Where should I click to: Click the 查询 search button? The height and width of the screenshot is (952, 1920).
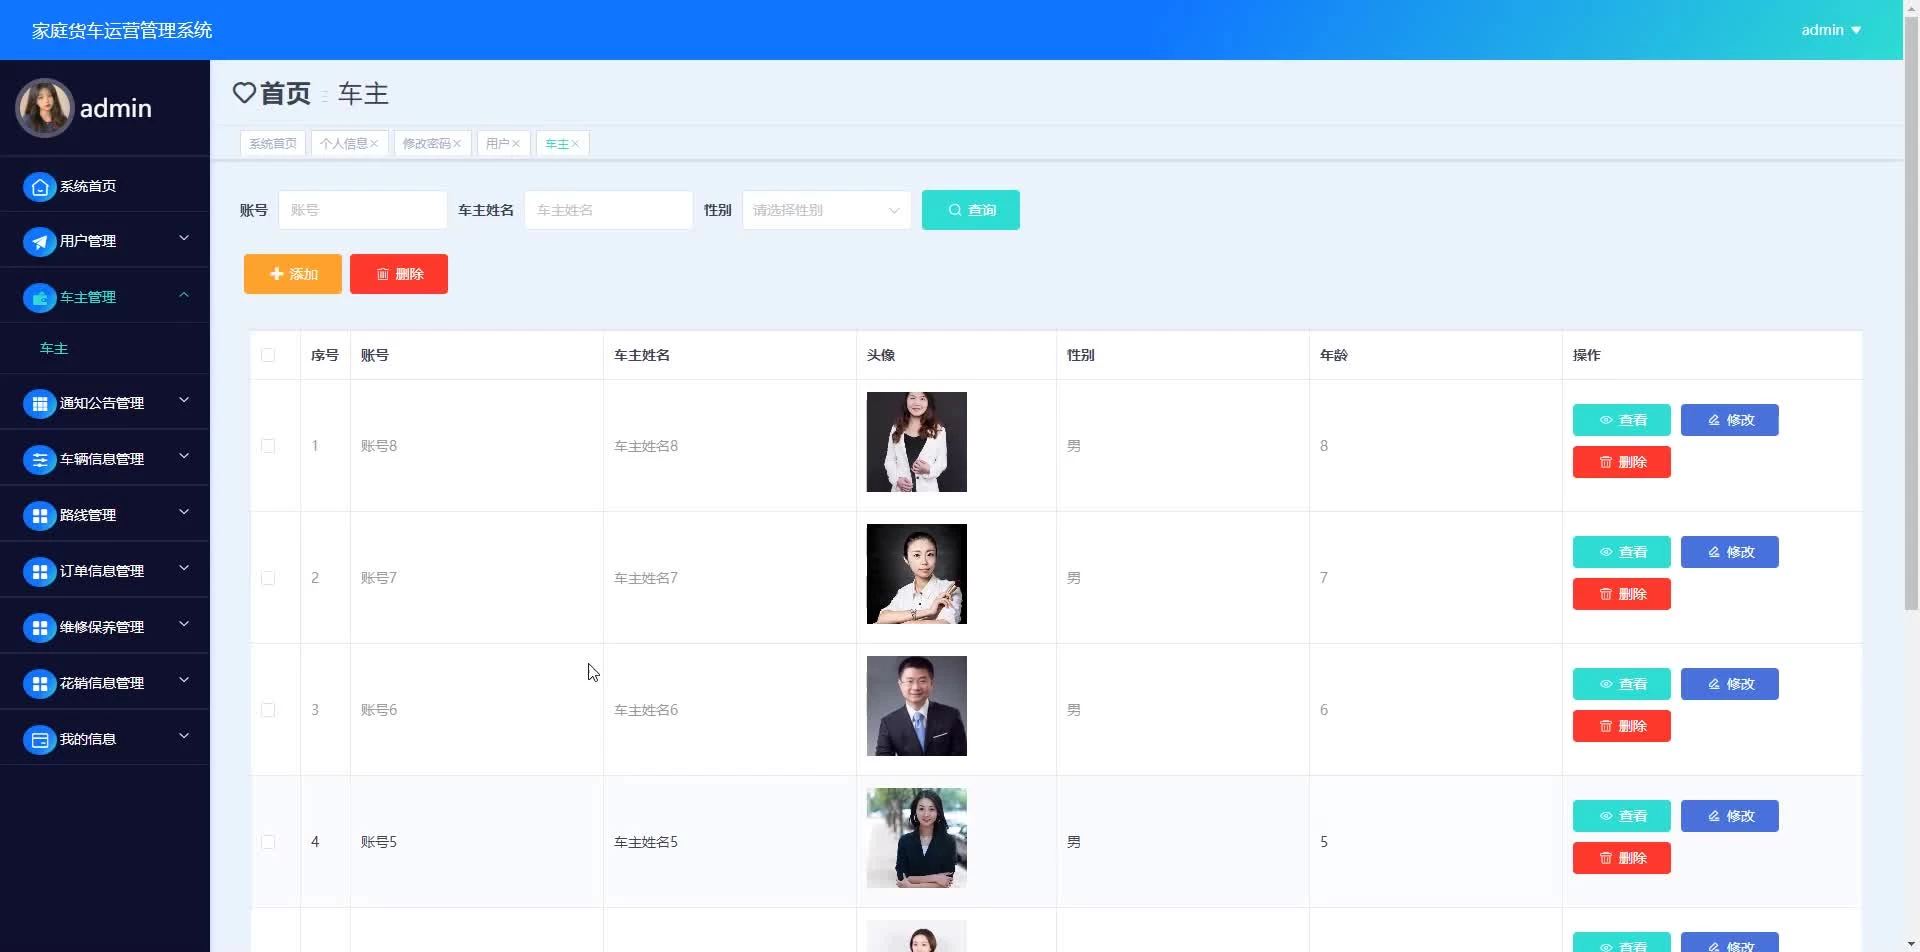pyautogui.click(x=971, y=210)
